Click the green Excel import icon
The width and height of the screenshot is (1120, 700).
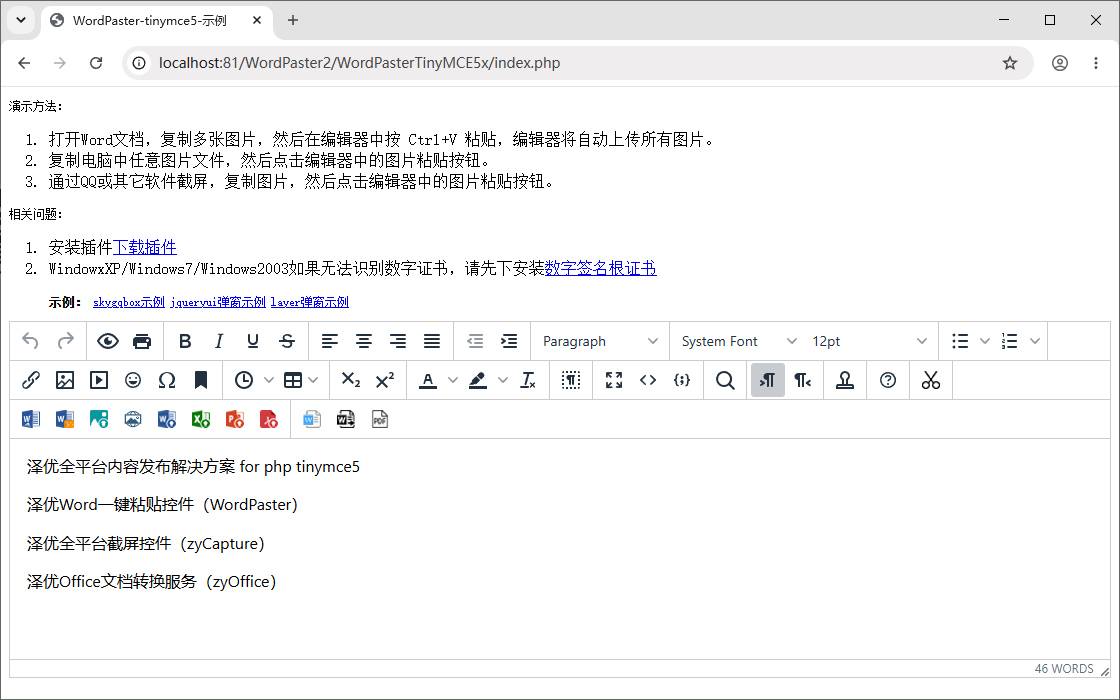coord(201,419)
